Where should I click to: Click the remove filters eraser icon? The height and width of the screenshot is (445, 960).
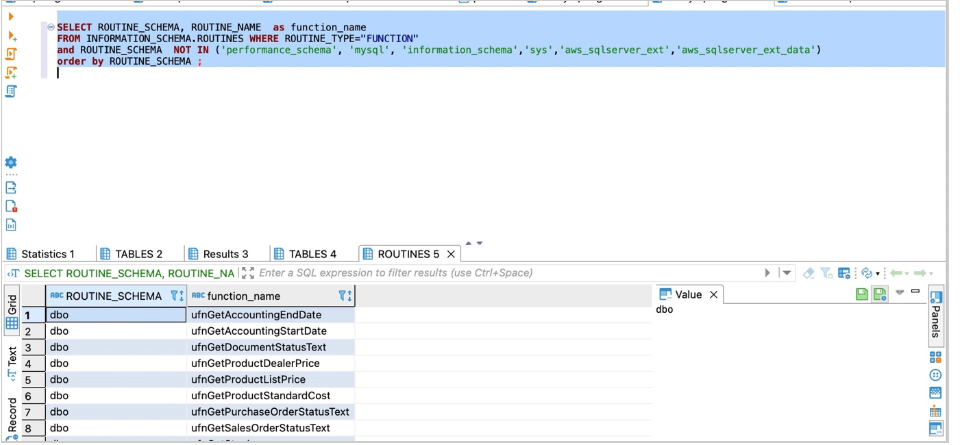coord(809,273)
